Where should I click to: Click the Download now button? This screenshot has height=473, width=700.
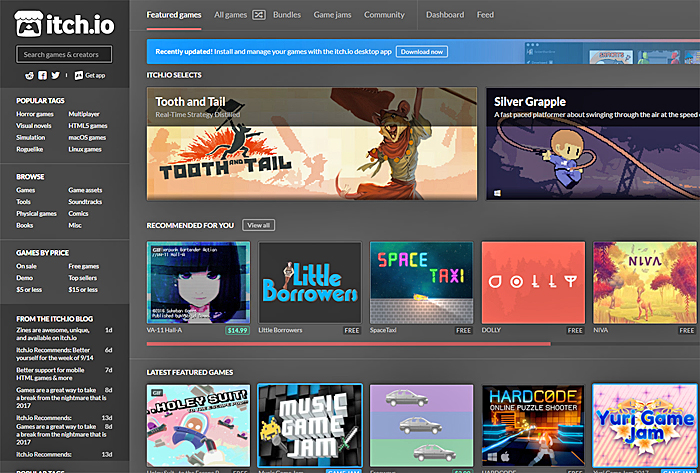421,52
